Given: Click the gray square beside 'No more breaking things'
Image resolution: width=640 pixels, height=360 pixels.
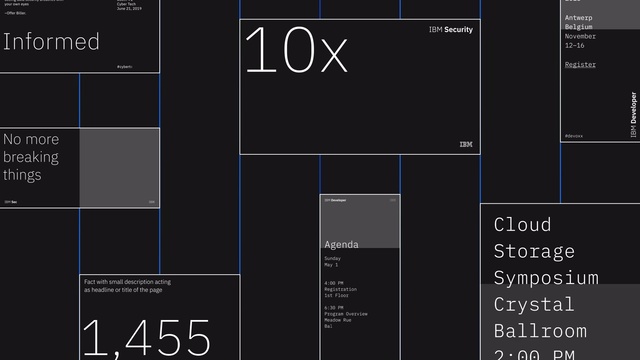Looking at the screenshot, I should 119,168.
